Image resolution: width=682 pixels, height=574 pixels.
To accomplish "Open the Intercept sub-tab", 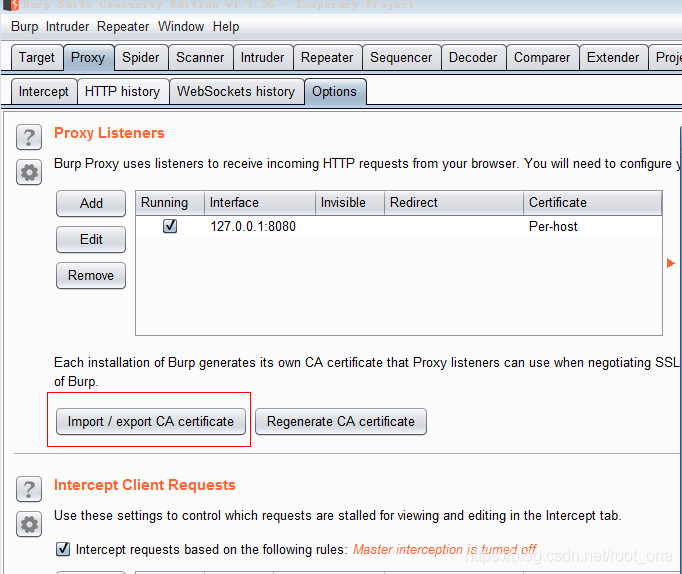I will click(x=43, y=91).
